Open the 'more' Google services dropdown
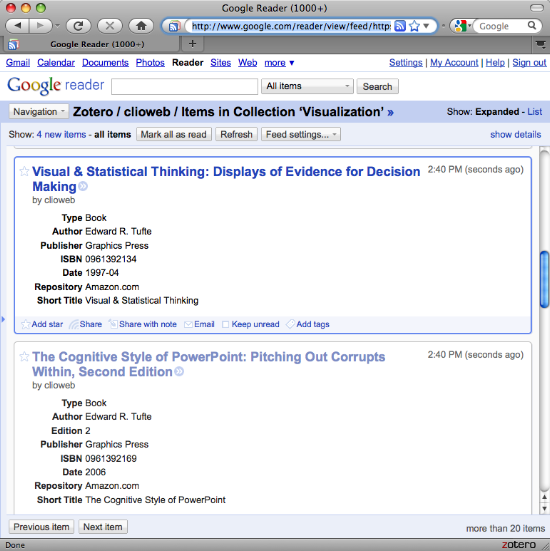 tap(279, 63)
